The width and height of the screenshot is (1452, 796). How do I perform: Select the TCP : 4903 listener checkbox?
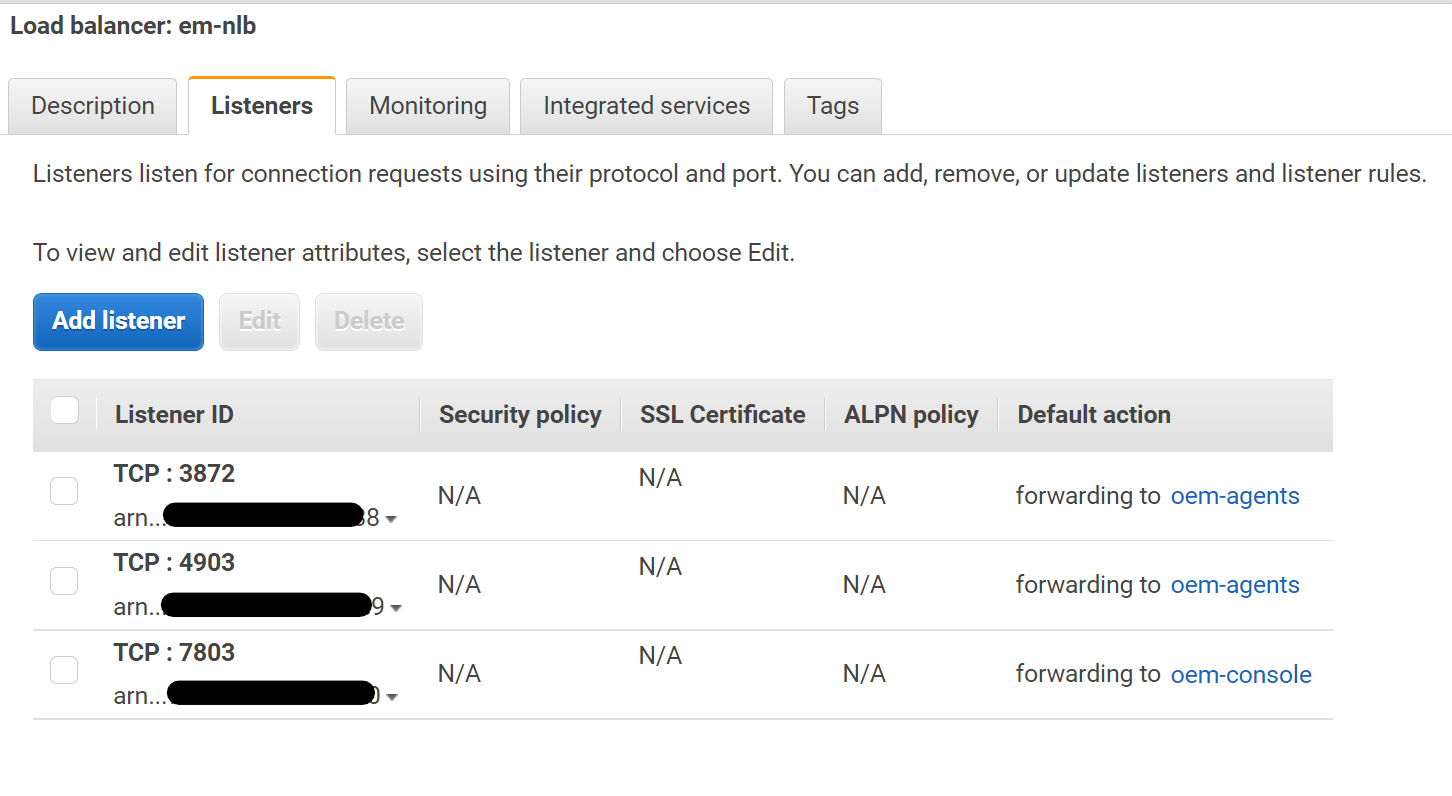point(64,581)
